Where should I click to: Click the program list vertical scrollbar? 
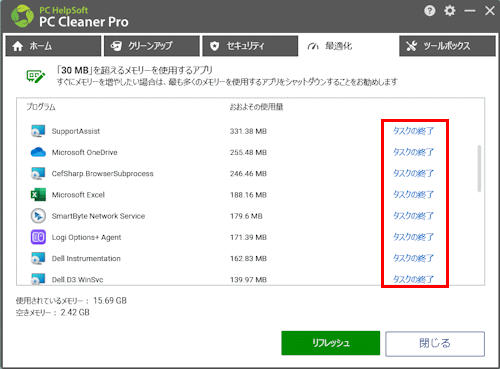pyautogui.click(x=479, y=169)
